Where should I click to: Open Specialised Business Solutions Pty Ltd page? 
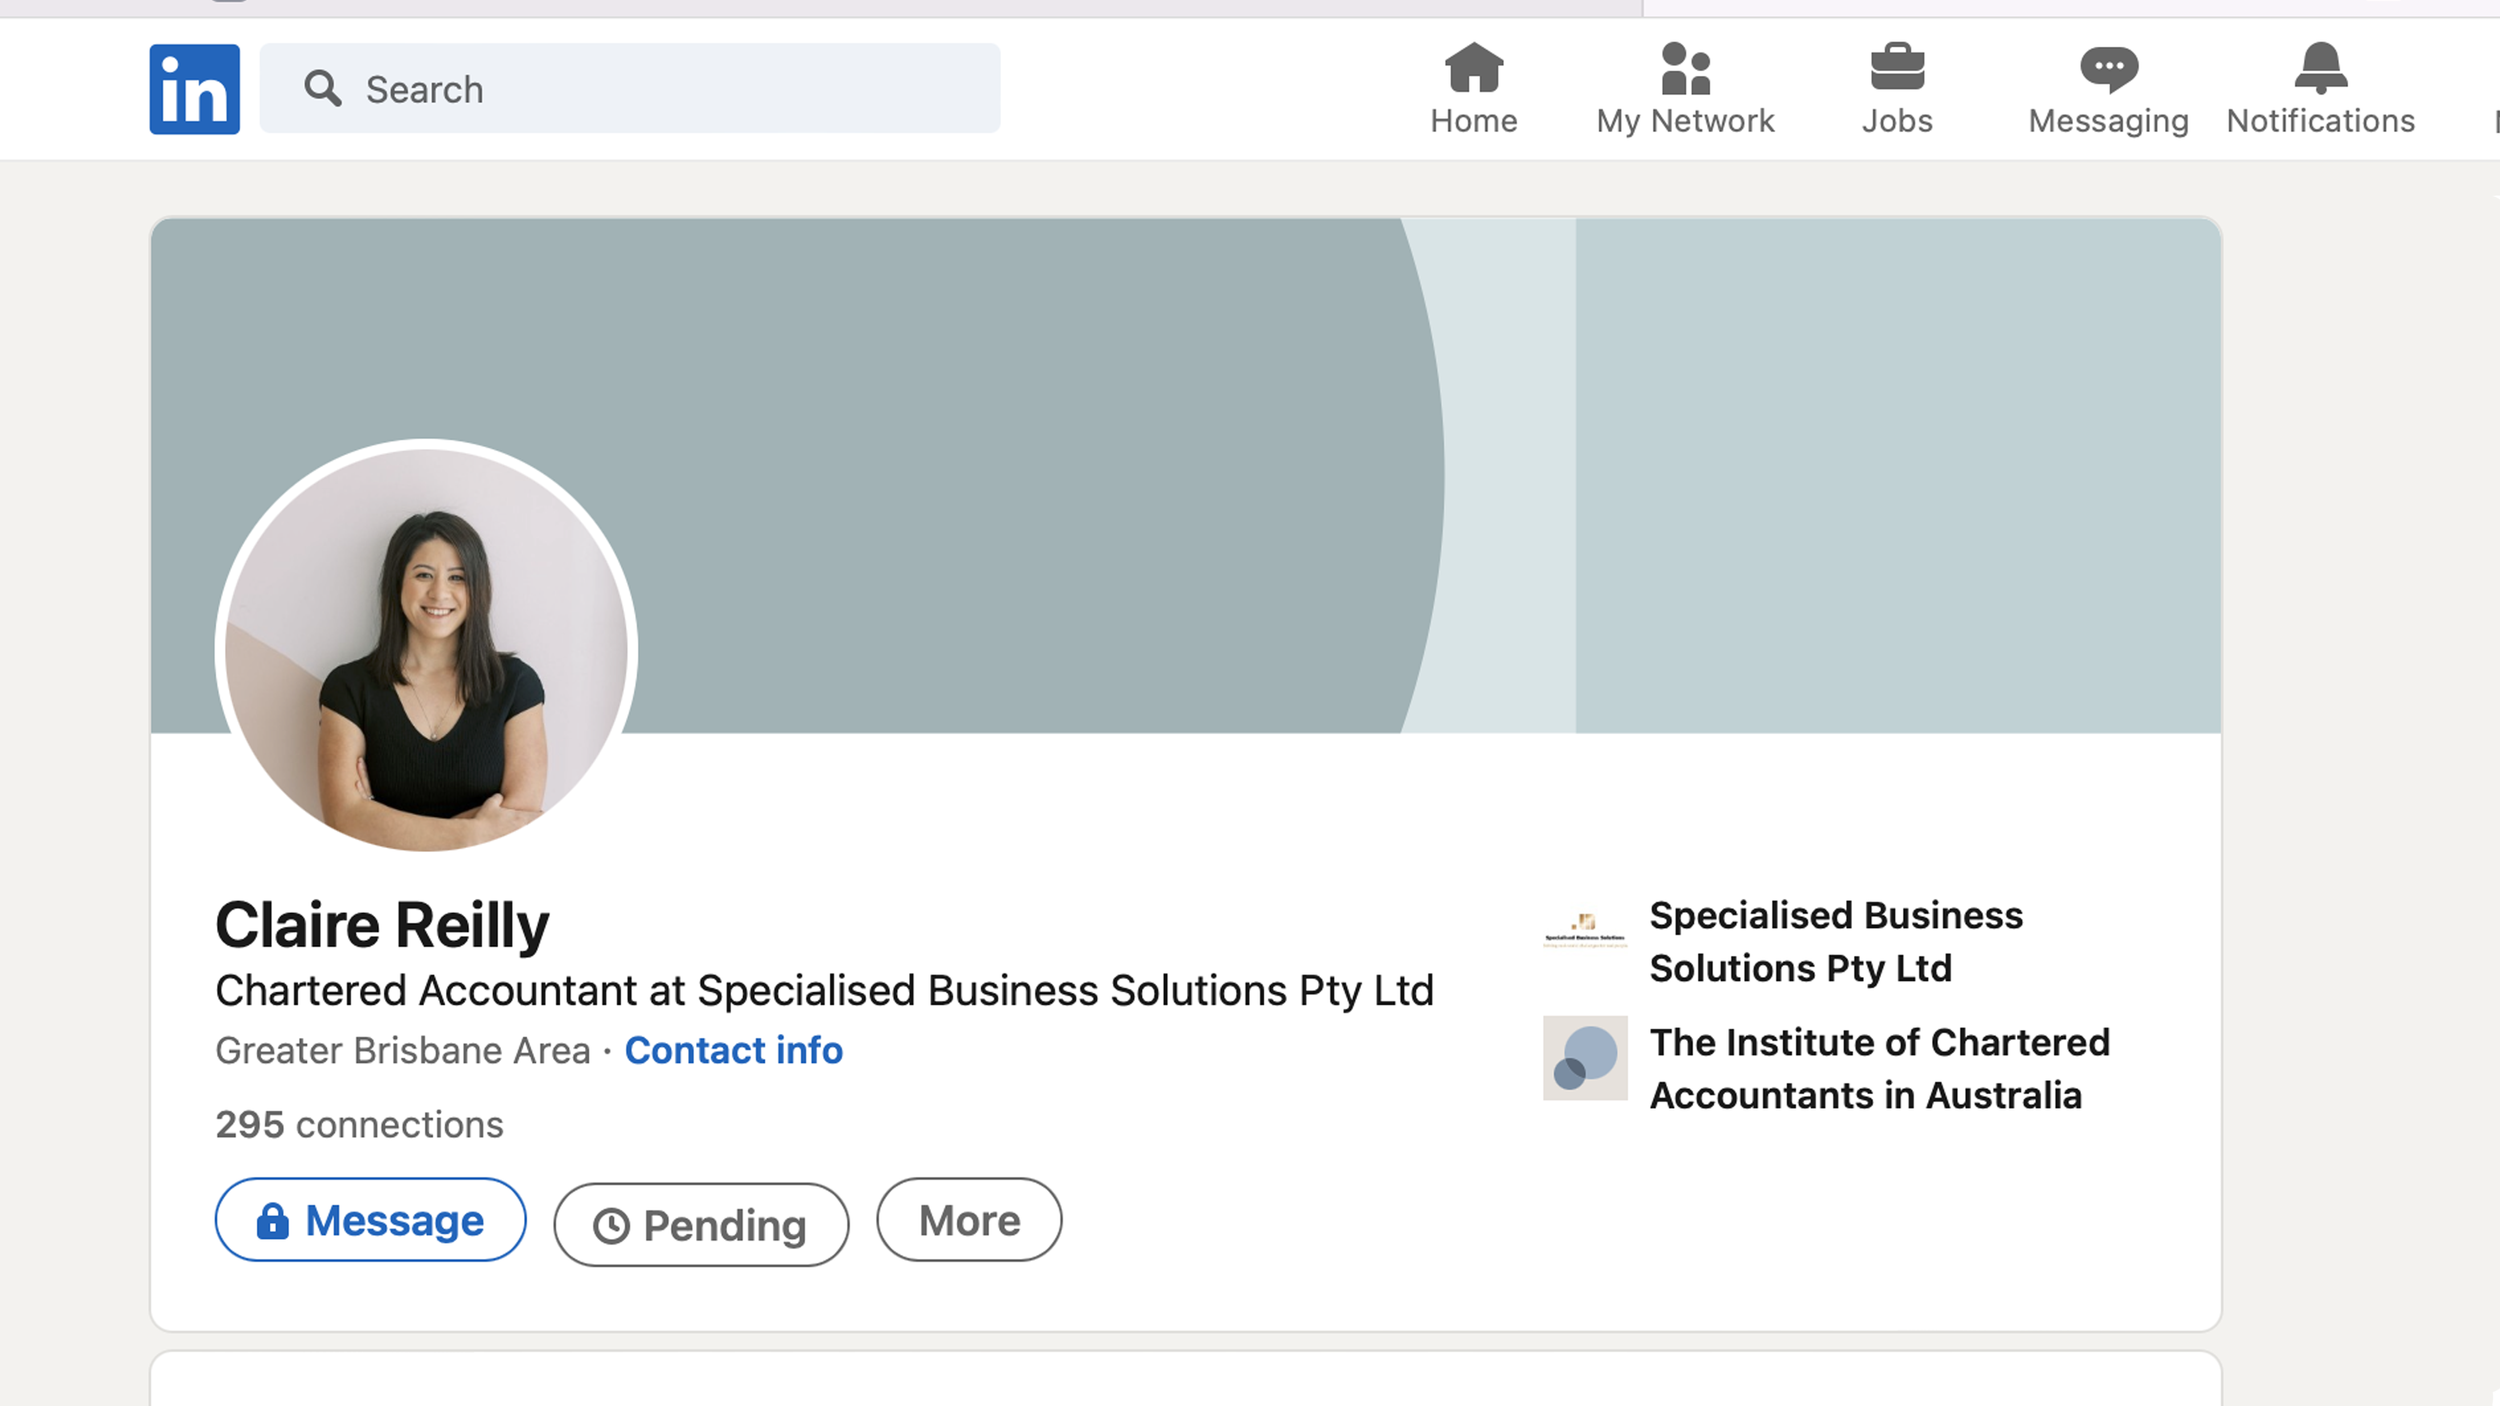[1836, 941]
